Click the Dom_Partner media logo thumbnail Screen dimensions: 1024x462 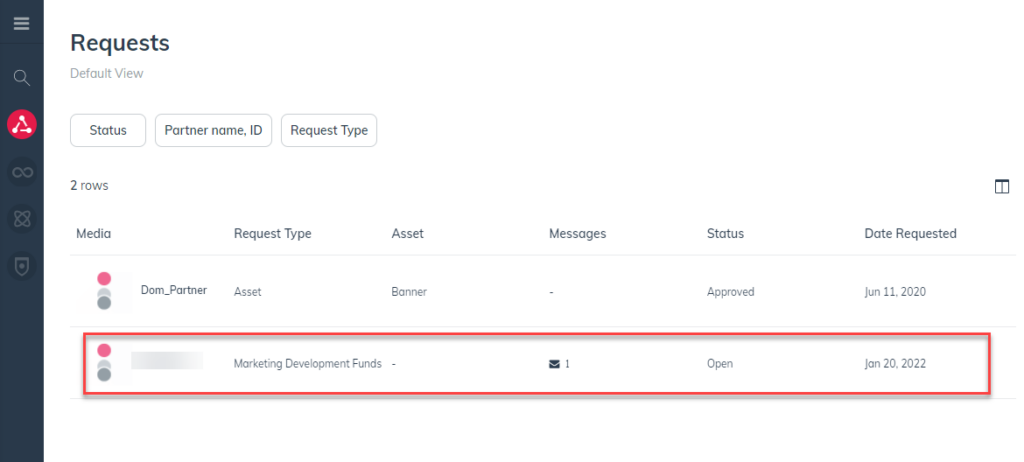pos(104,291)
